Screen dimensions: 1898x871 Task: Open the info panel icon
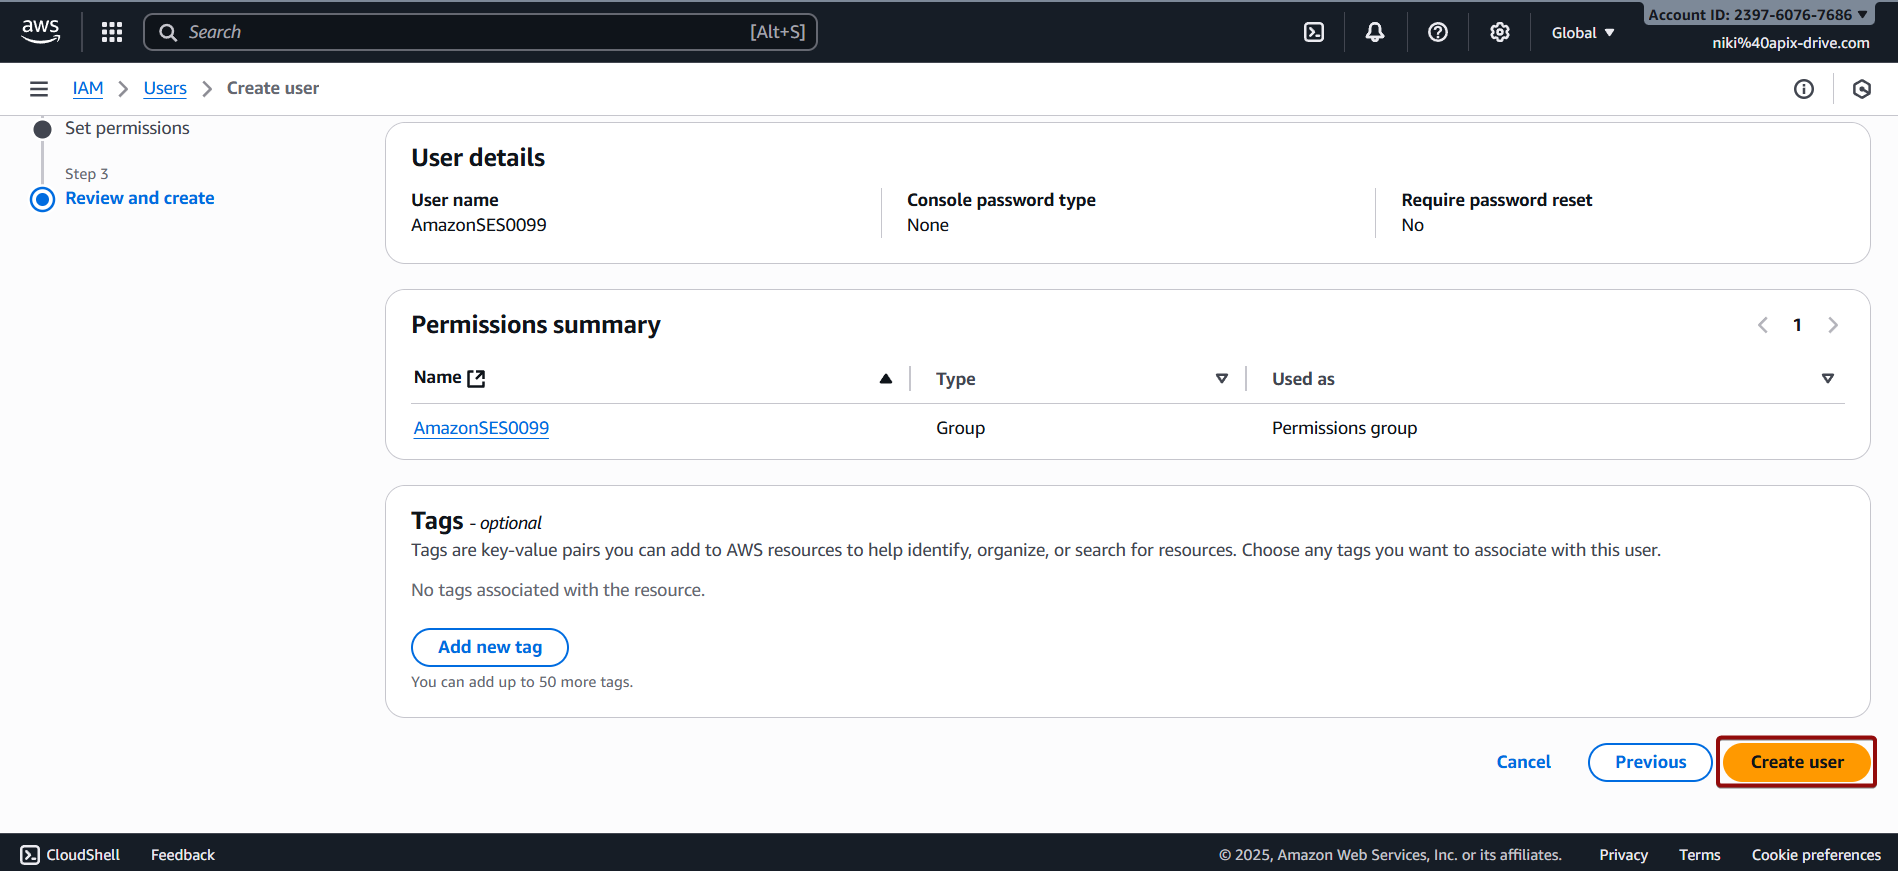tap(1803, 89)
